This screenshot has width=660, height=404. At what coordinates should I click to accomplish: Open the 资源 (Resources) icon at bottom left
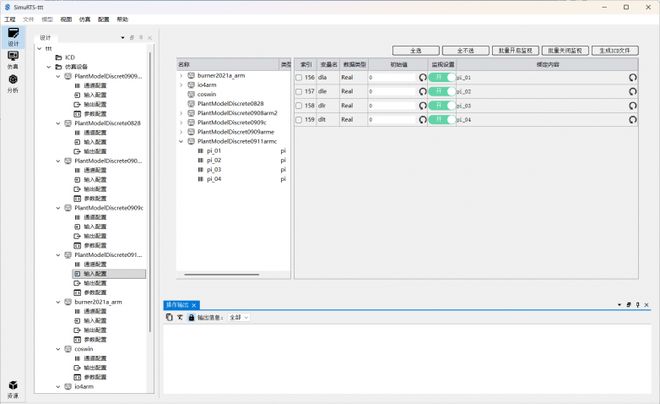(x=13, y=387)
